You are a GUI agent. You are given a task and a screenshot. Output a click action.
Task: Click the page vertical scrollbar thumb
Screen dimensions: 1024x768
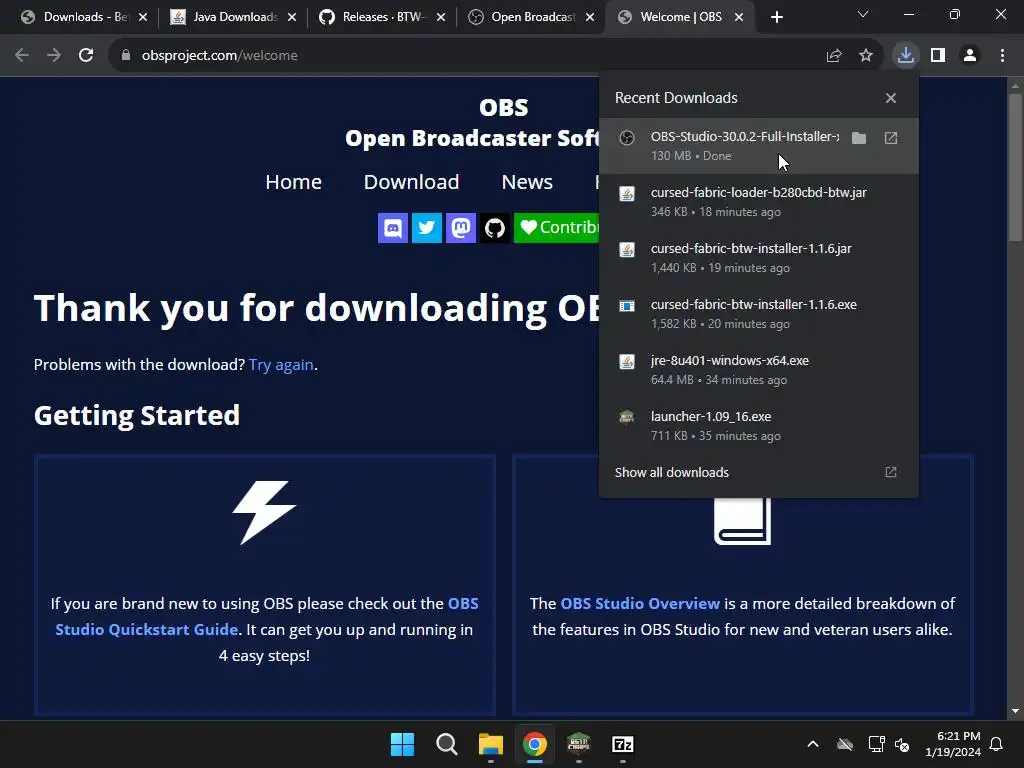point(1015,167)
